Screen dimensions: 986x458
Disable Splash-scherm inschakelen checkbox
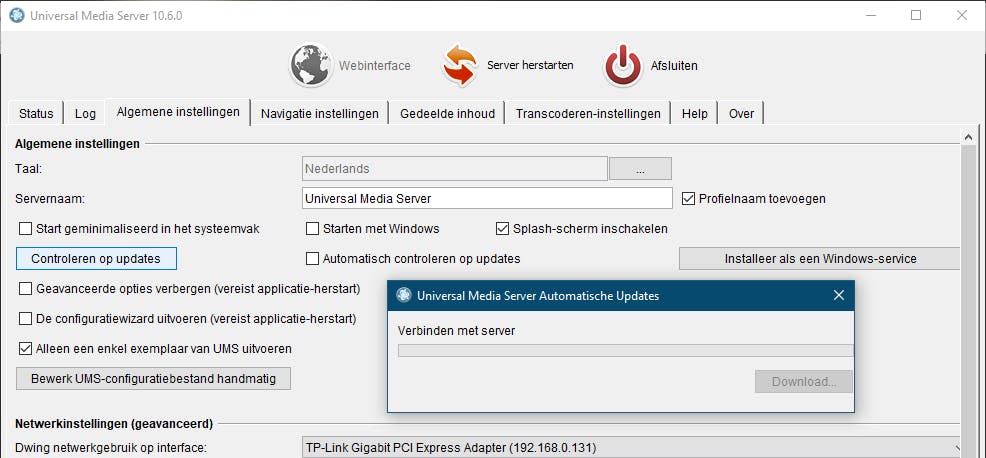coord(502,229)
